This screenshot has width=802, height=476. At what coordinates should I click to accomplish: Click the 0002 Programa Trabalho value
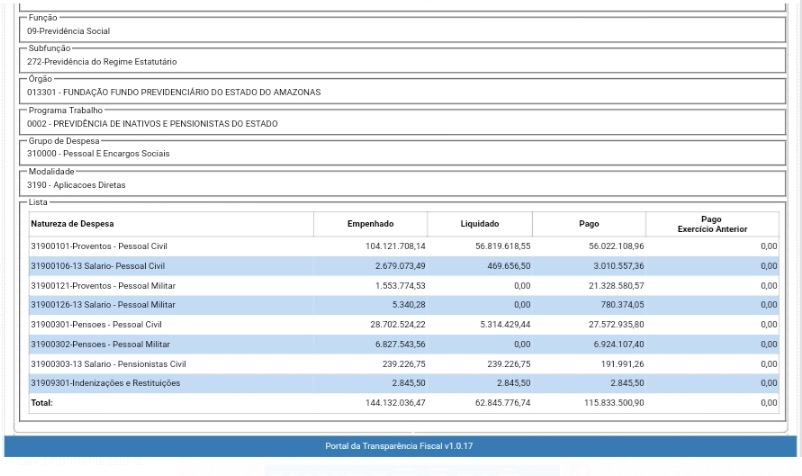tap(152, 124)
